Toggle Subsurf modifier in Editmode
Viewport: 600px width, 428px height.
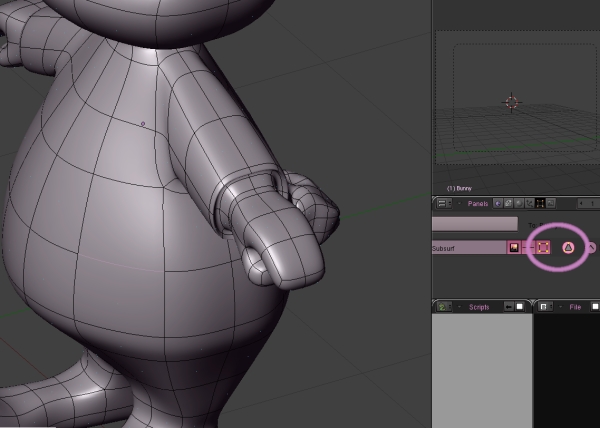(543, 247)
